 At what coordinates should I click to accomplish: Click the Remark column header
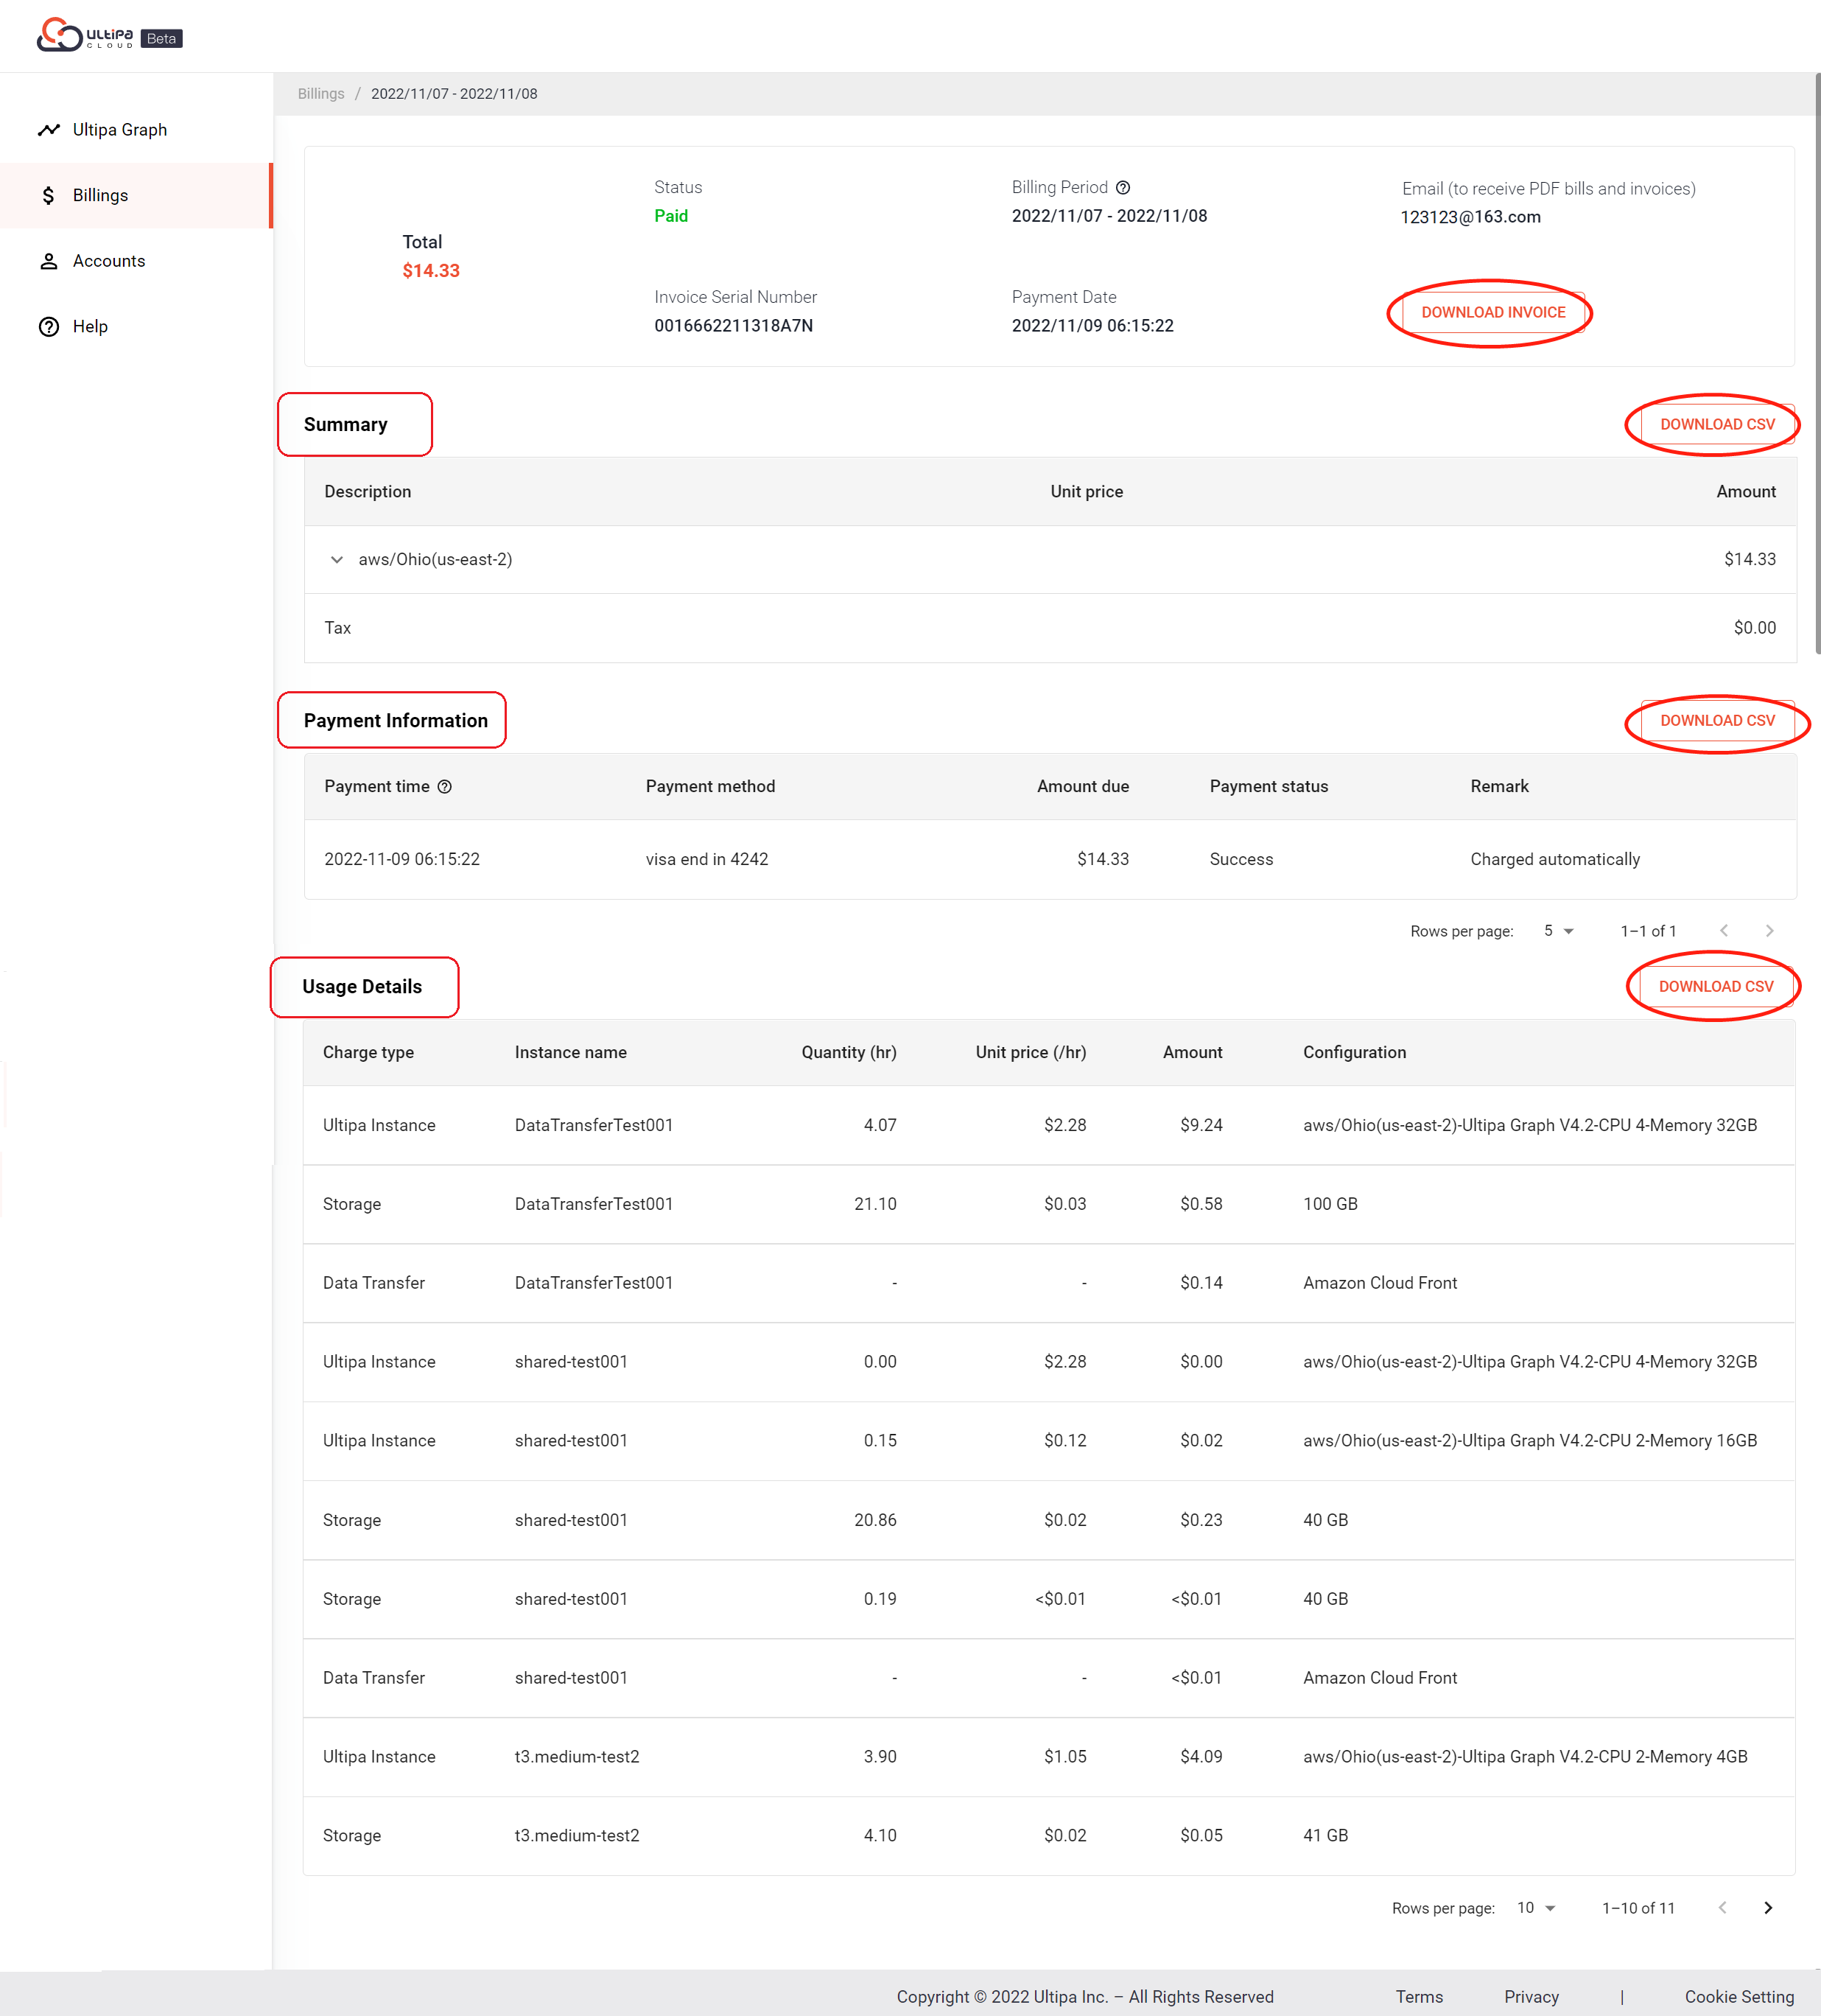(1499, 787)
